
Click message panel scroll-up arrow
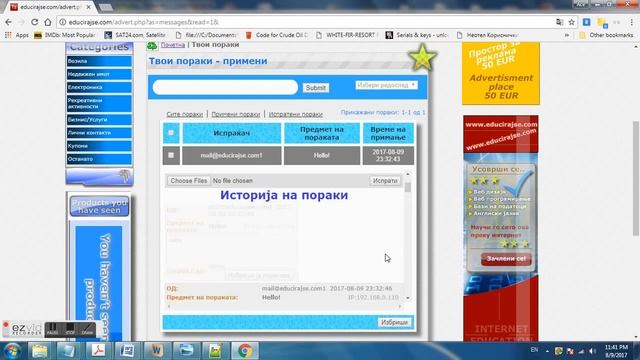point(408,174)
